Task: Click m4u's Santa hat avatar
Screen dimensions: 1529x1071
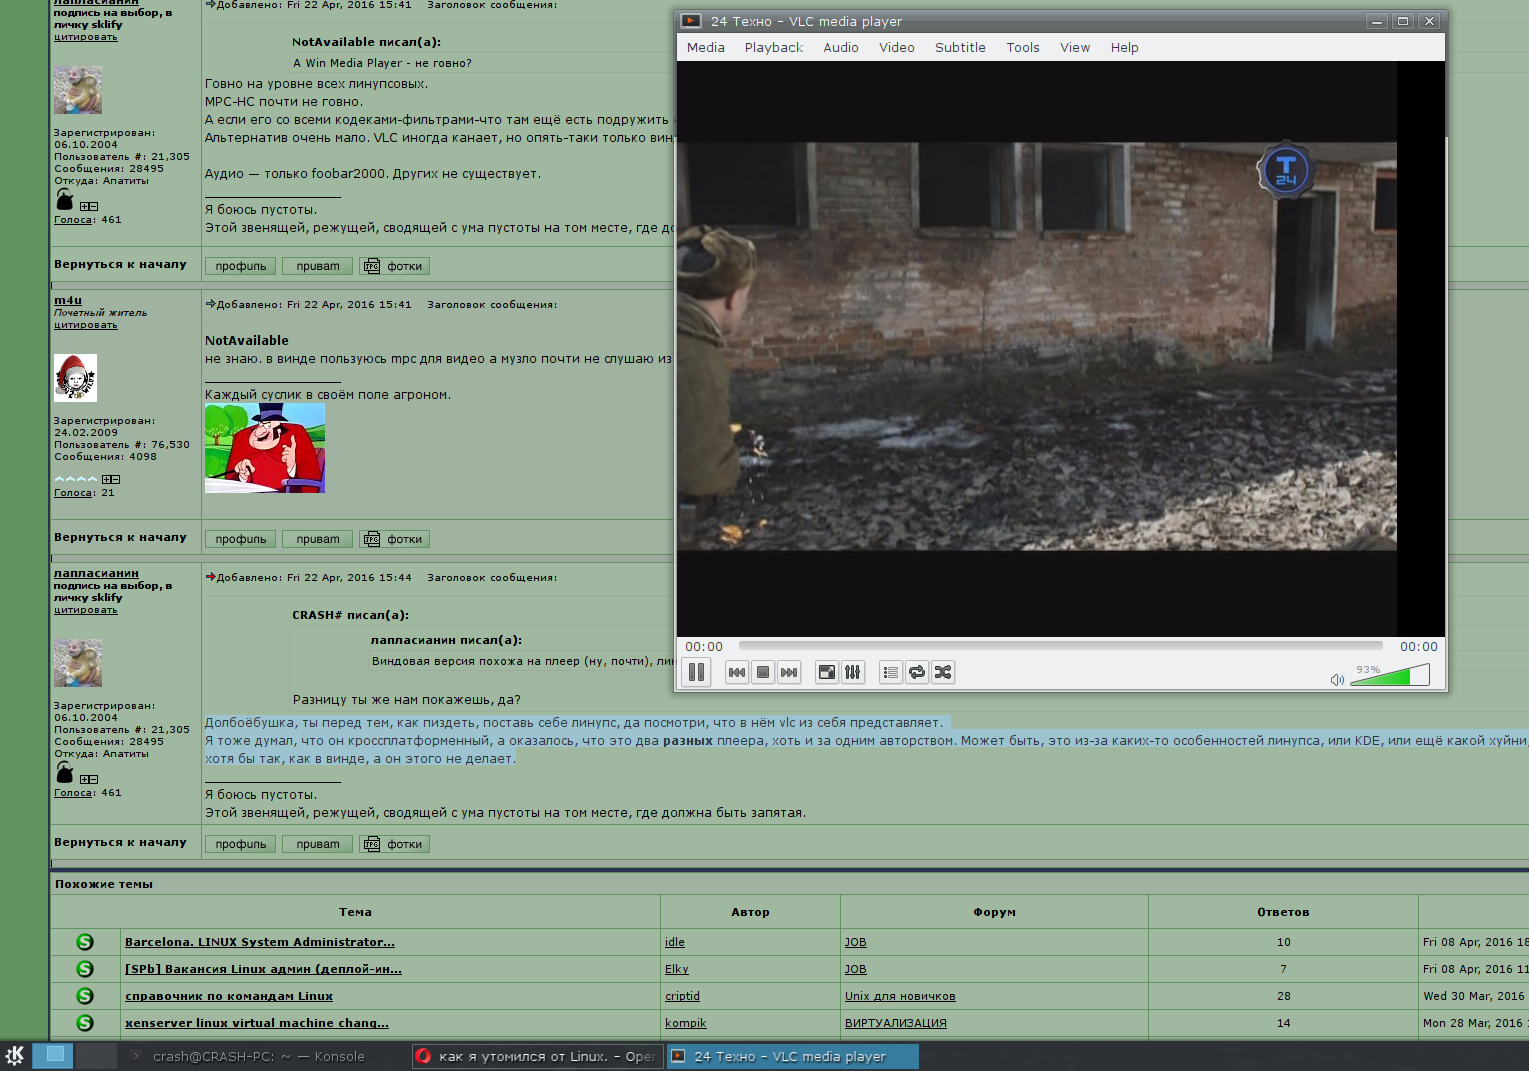Action: click(x=75, y=378)
